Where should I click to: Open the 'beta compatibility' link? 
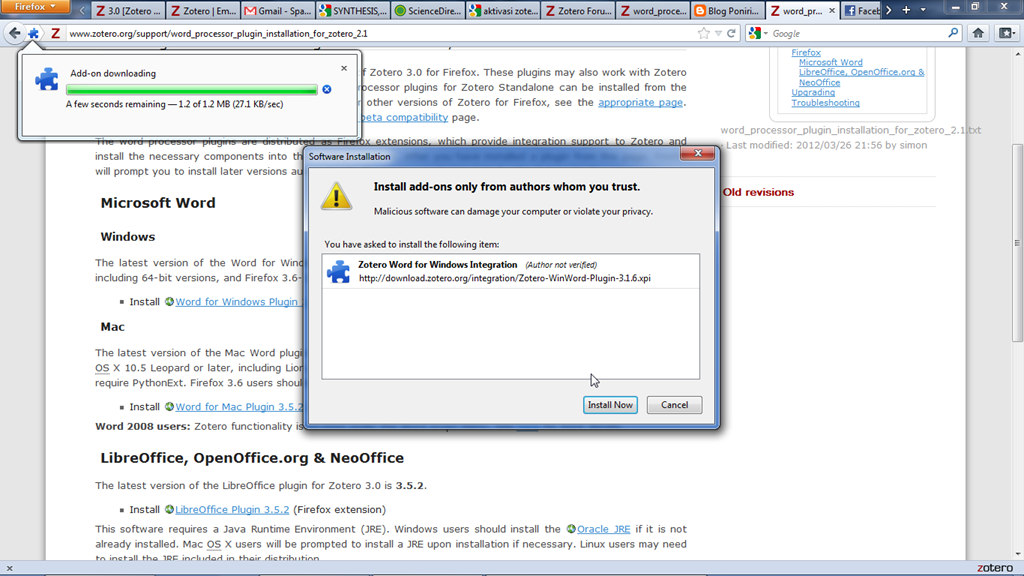coord(404,118)
